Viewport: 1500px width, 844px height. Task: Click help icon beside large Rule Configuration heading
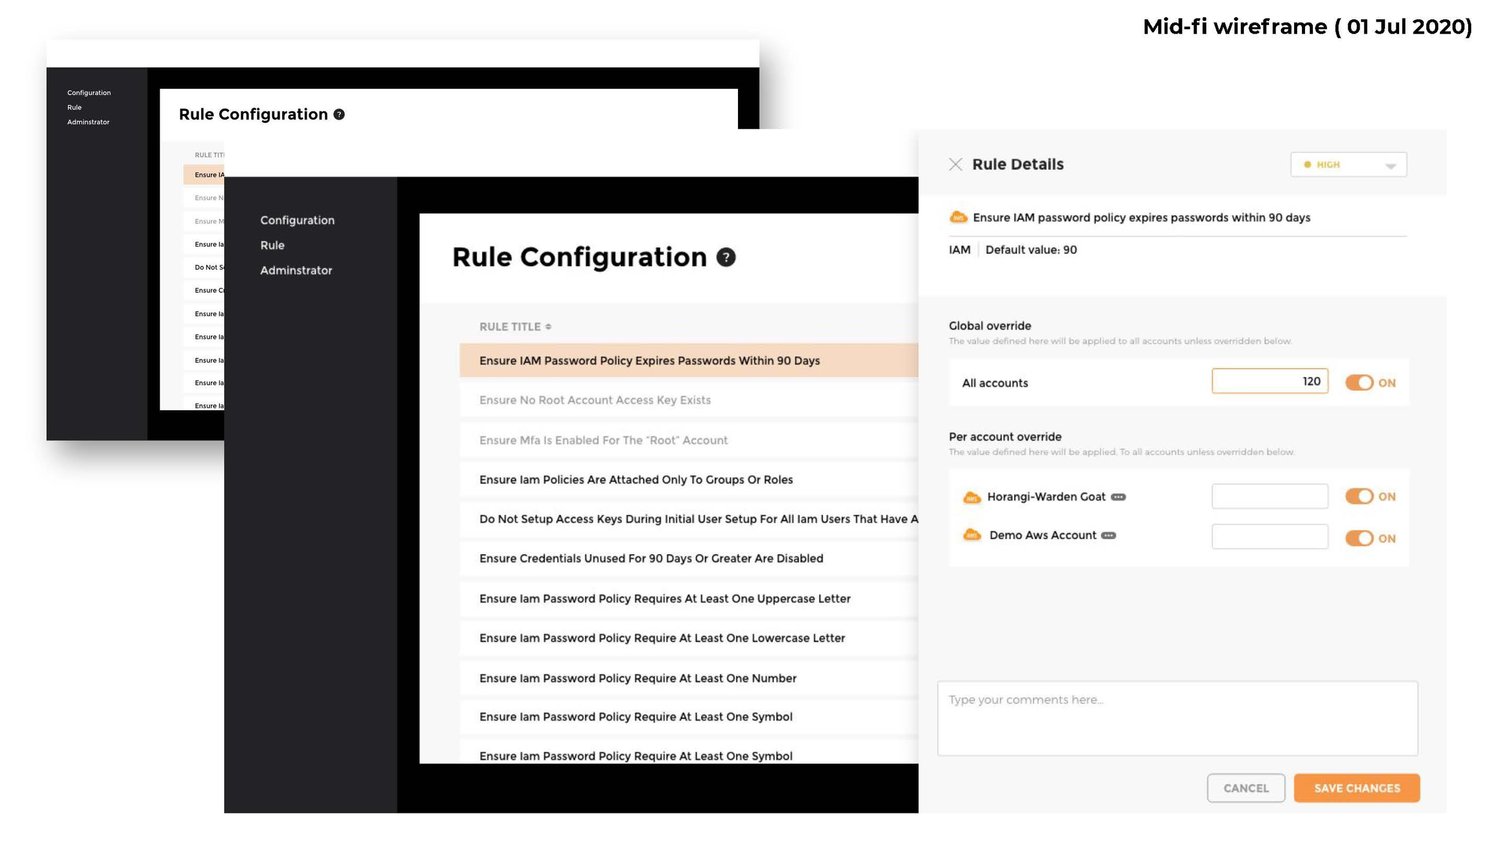click(x=726, y=257)
